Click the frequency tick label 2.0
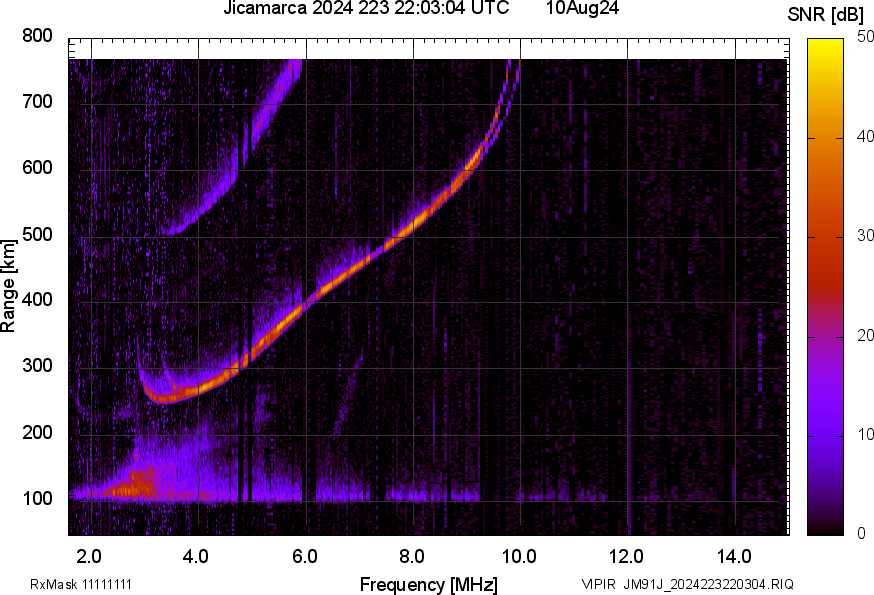 89,556
